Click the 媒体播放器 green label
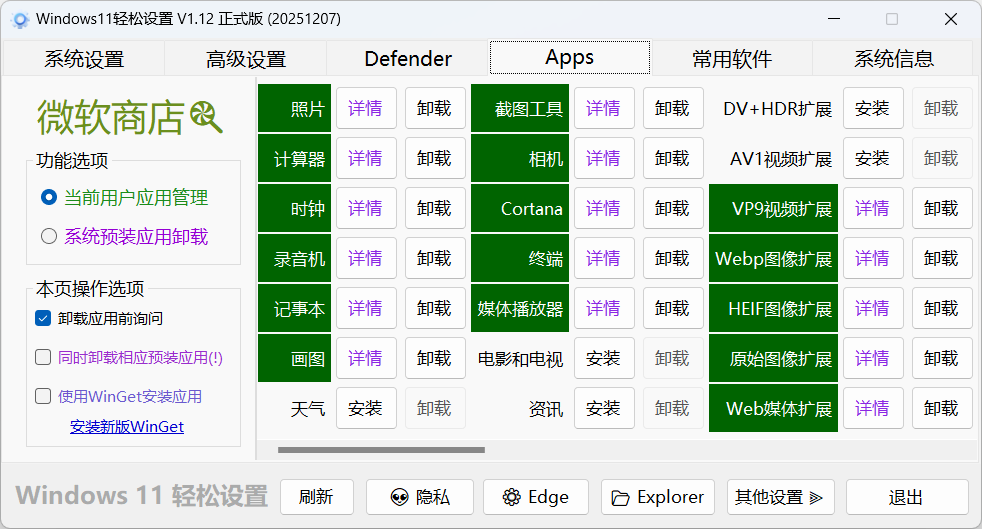This screenshot has height=529, width=982. 520,309
